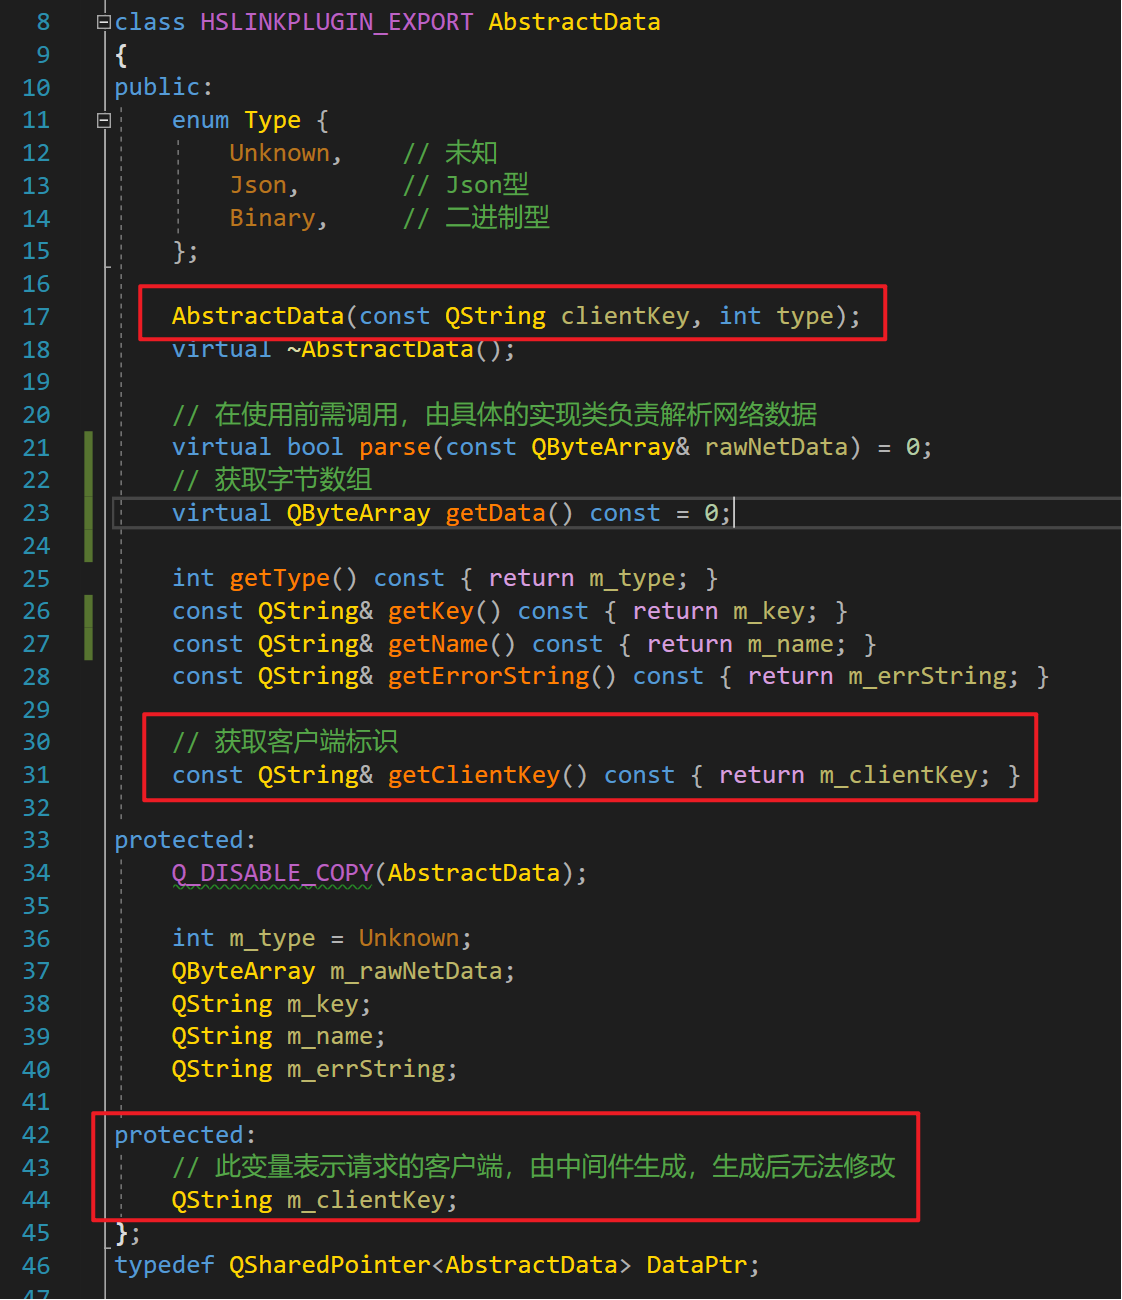Click the m_rawNetData member variable
The image size is (1122, 1300).
coord(416,971)
